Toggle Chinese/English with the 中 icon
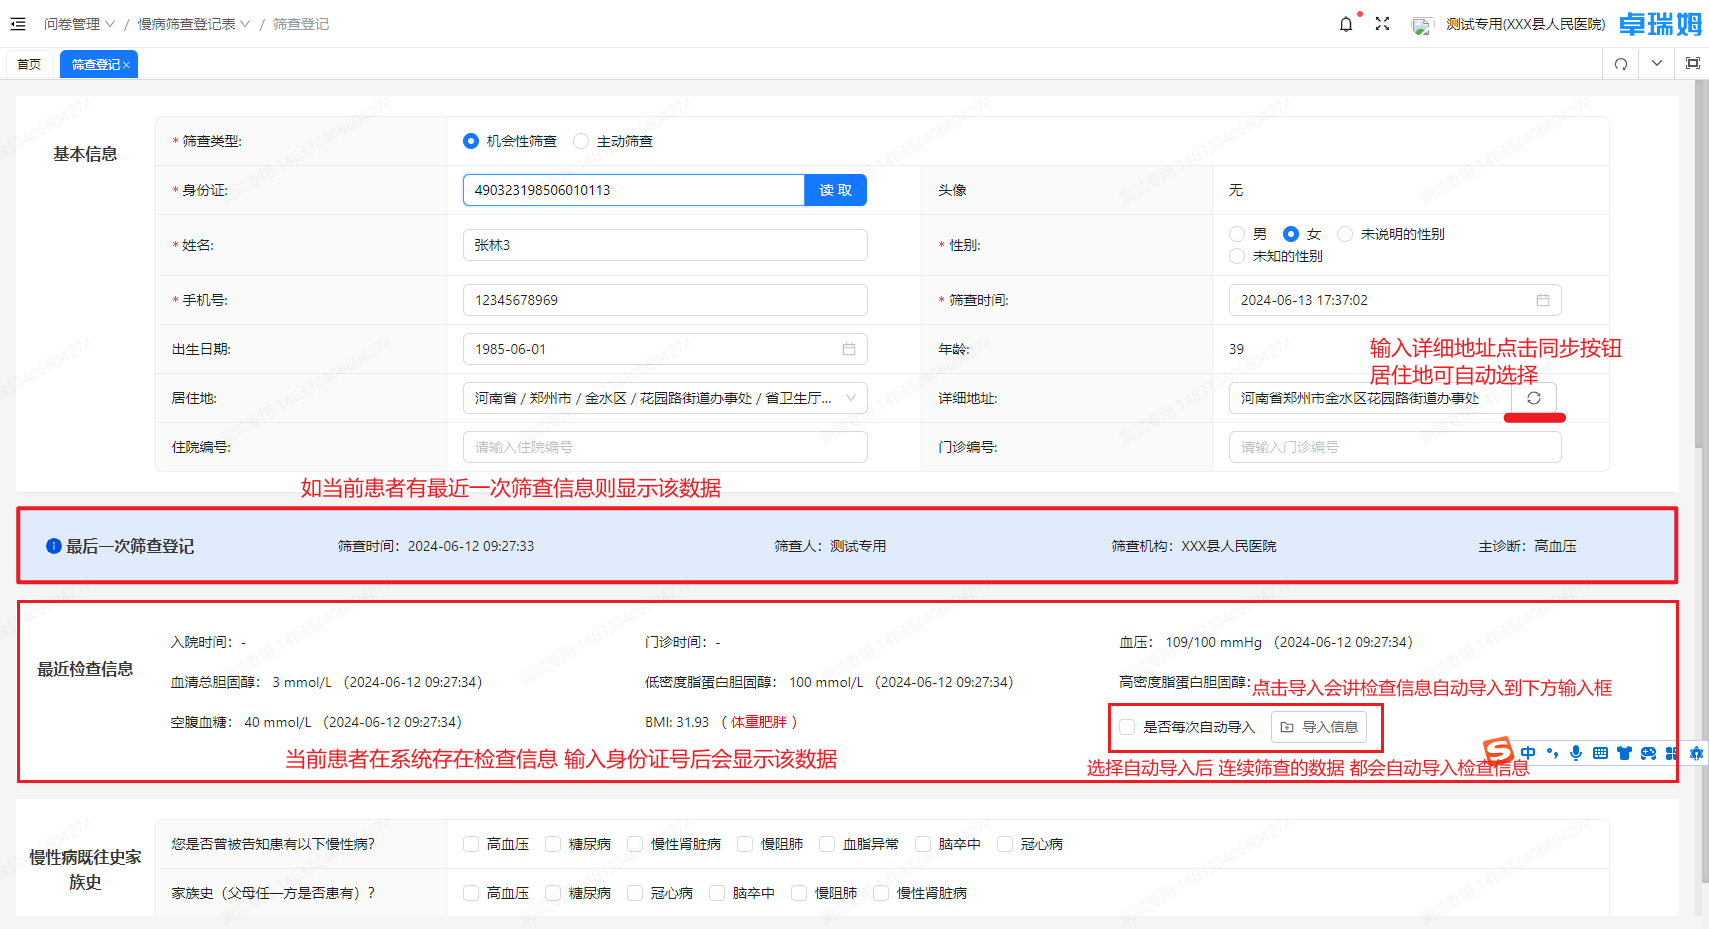This screenshot has width=1709, height=929. pos(1527,753)
